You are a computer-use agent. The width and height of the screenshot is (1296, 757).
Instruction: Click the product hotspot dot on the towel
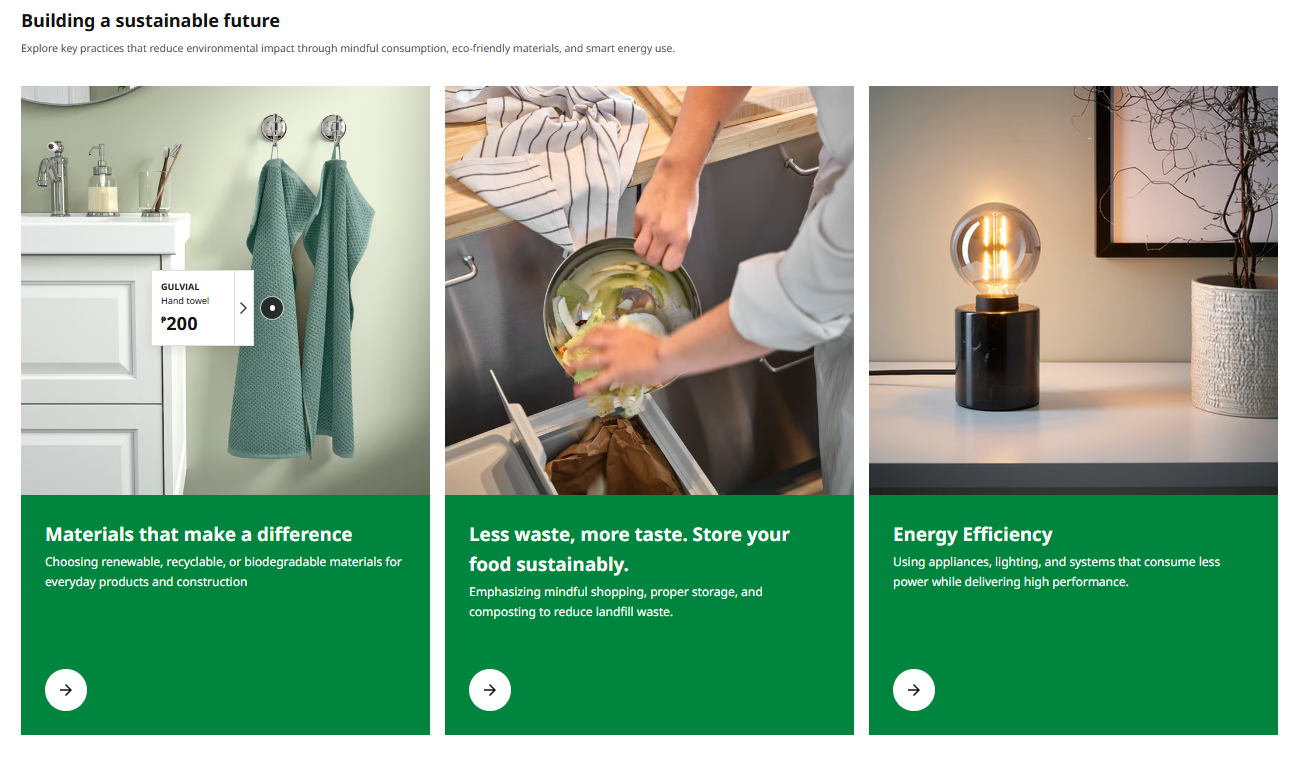tap(272, 308)
